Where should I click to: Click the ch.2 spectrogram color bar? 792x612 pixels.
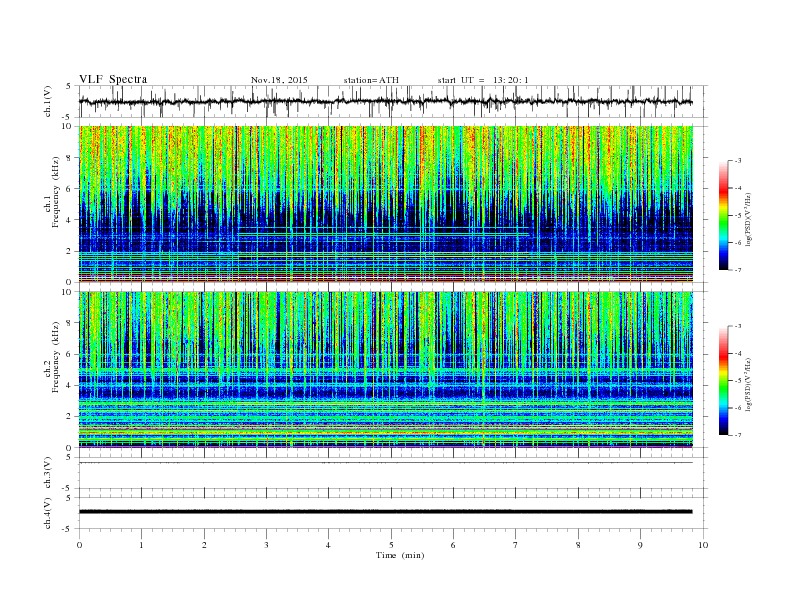click(723, 381)
